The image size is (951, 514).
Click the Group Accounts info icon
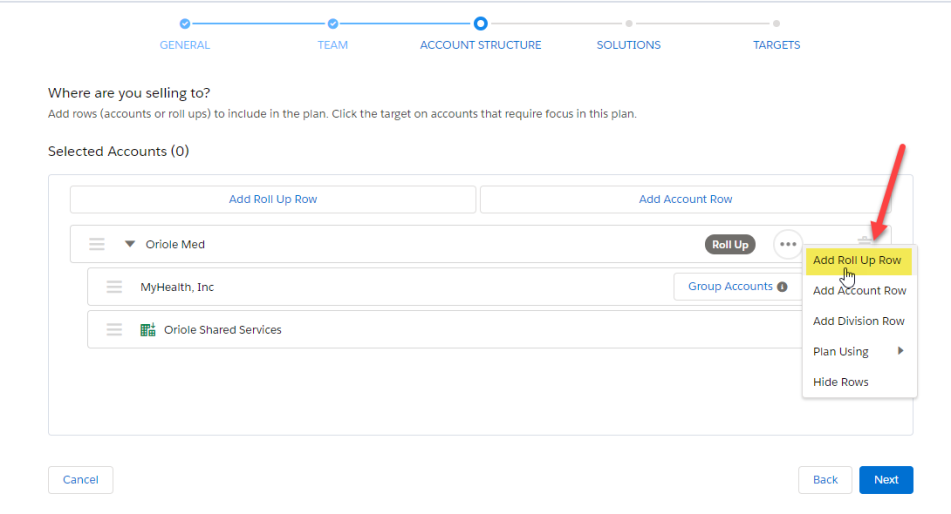pos(782,286)
